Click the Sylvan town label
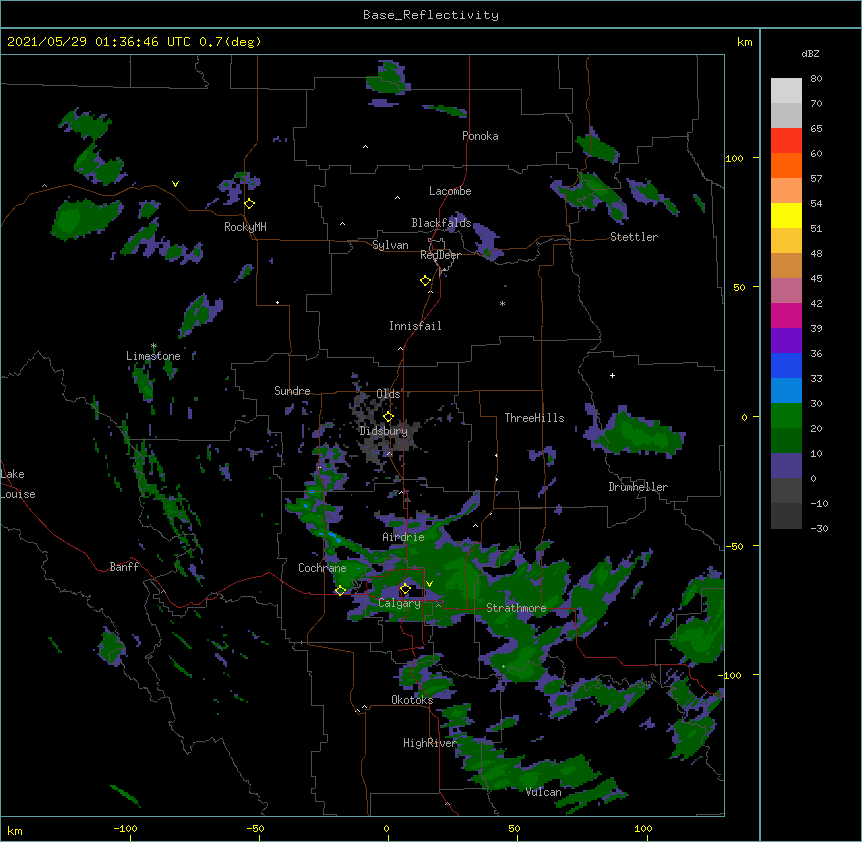This screenshot has height=842, width=862. point(390,245)
